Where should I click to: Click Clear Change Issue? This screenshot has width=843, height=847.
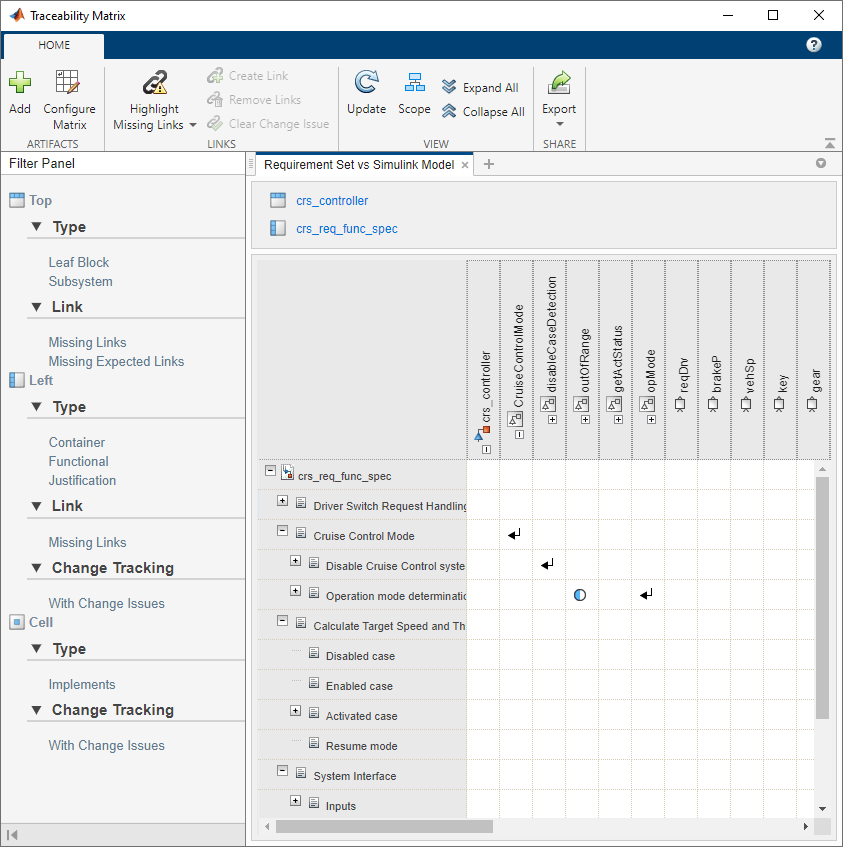point(268,124)
